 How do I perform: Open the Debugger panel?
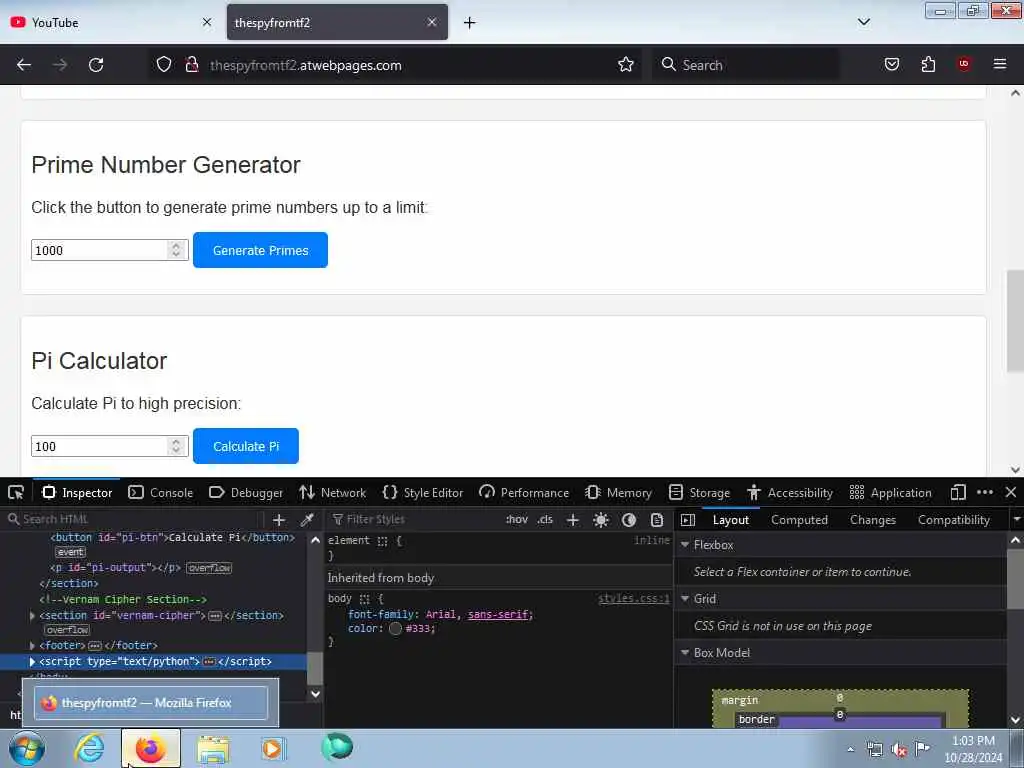(246, 492)
